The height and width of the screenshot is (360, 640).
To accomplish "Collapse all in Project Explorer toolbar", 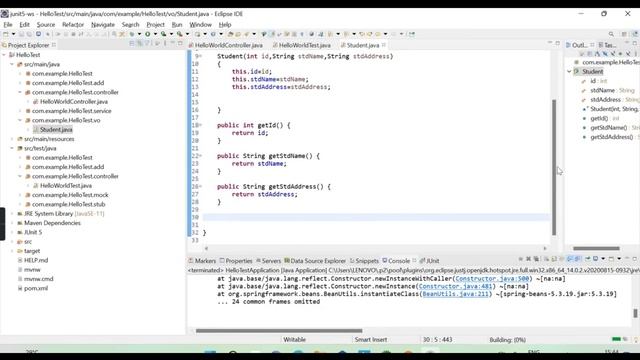I will tap(131, 44).
